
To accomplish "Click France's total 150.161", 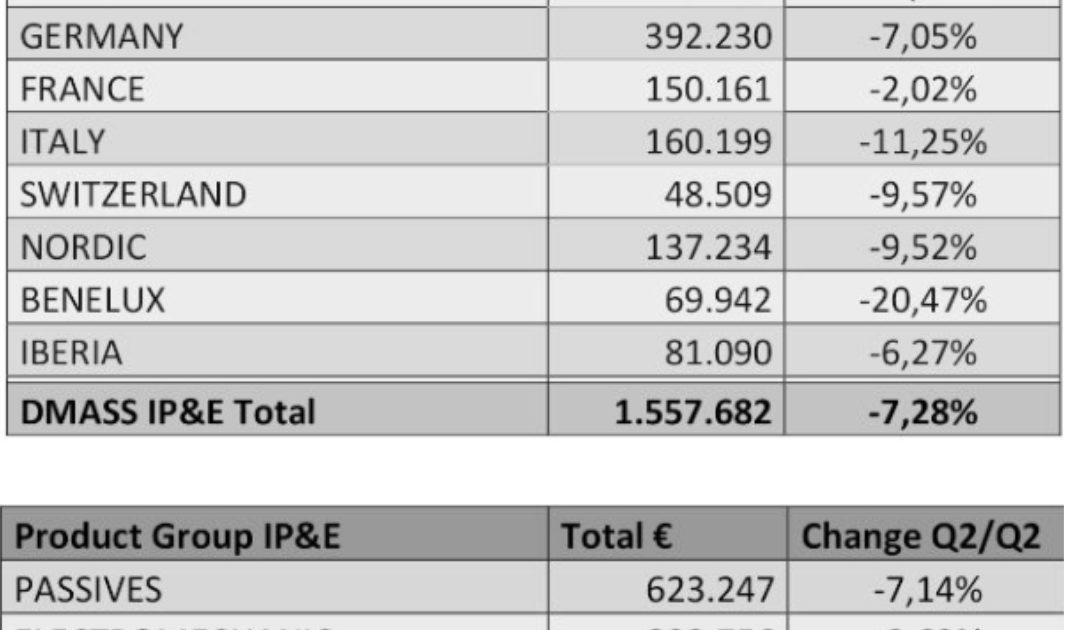I will 708,89.
